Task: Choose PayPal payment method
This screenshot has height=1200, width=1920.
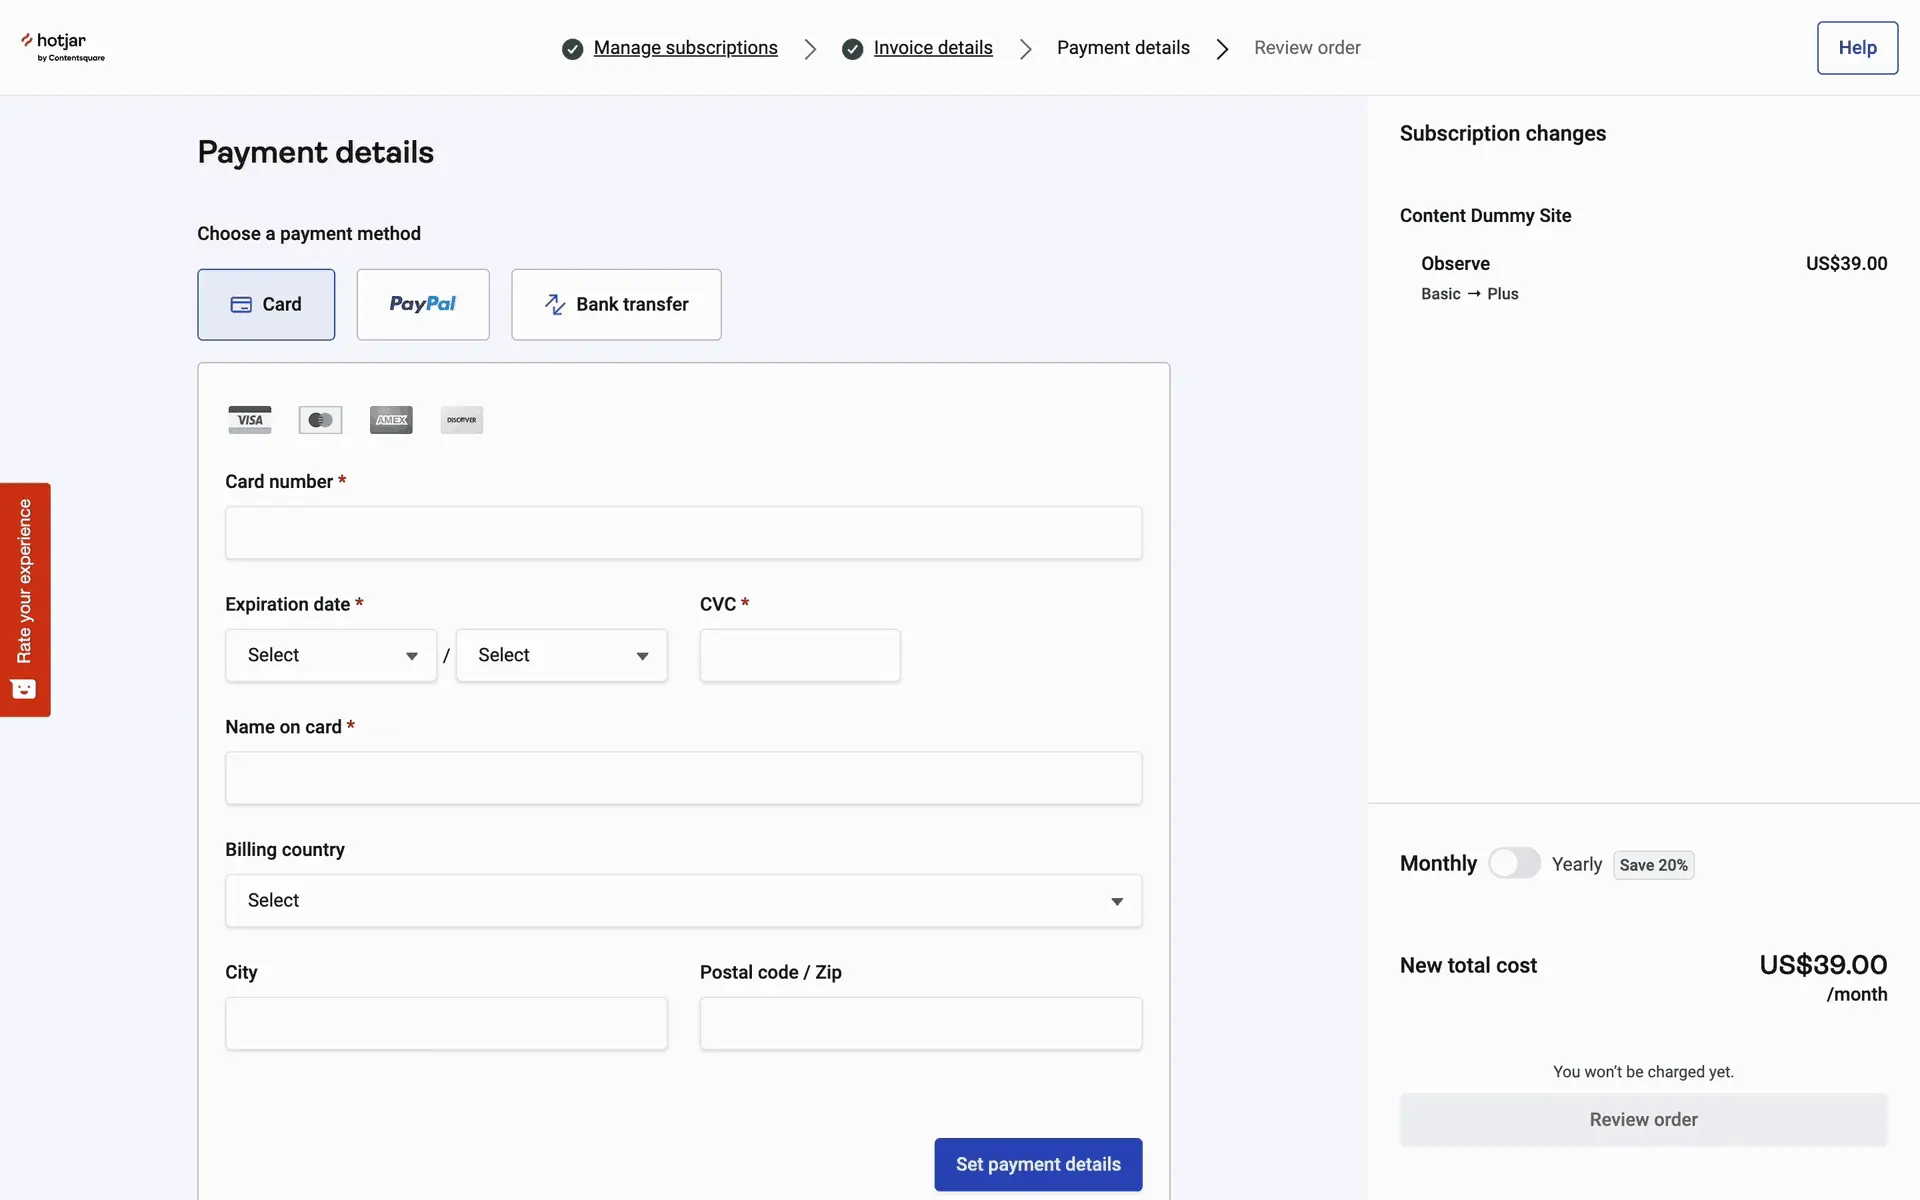Action: point(423,304)
